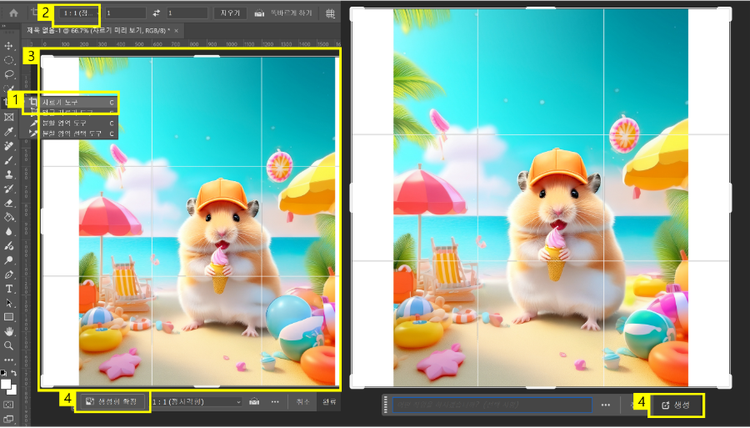
Task: Click the top-center crop handle in left canvas
Action: pyautogui.click(x=207, y=56)
